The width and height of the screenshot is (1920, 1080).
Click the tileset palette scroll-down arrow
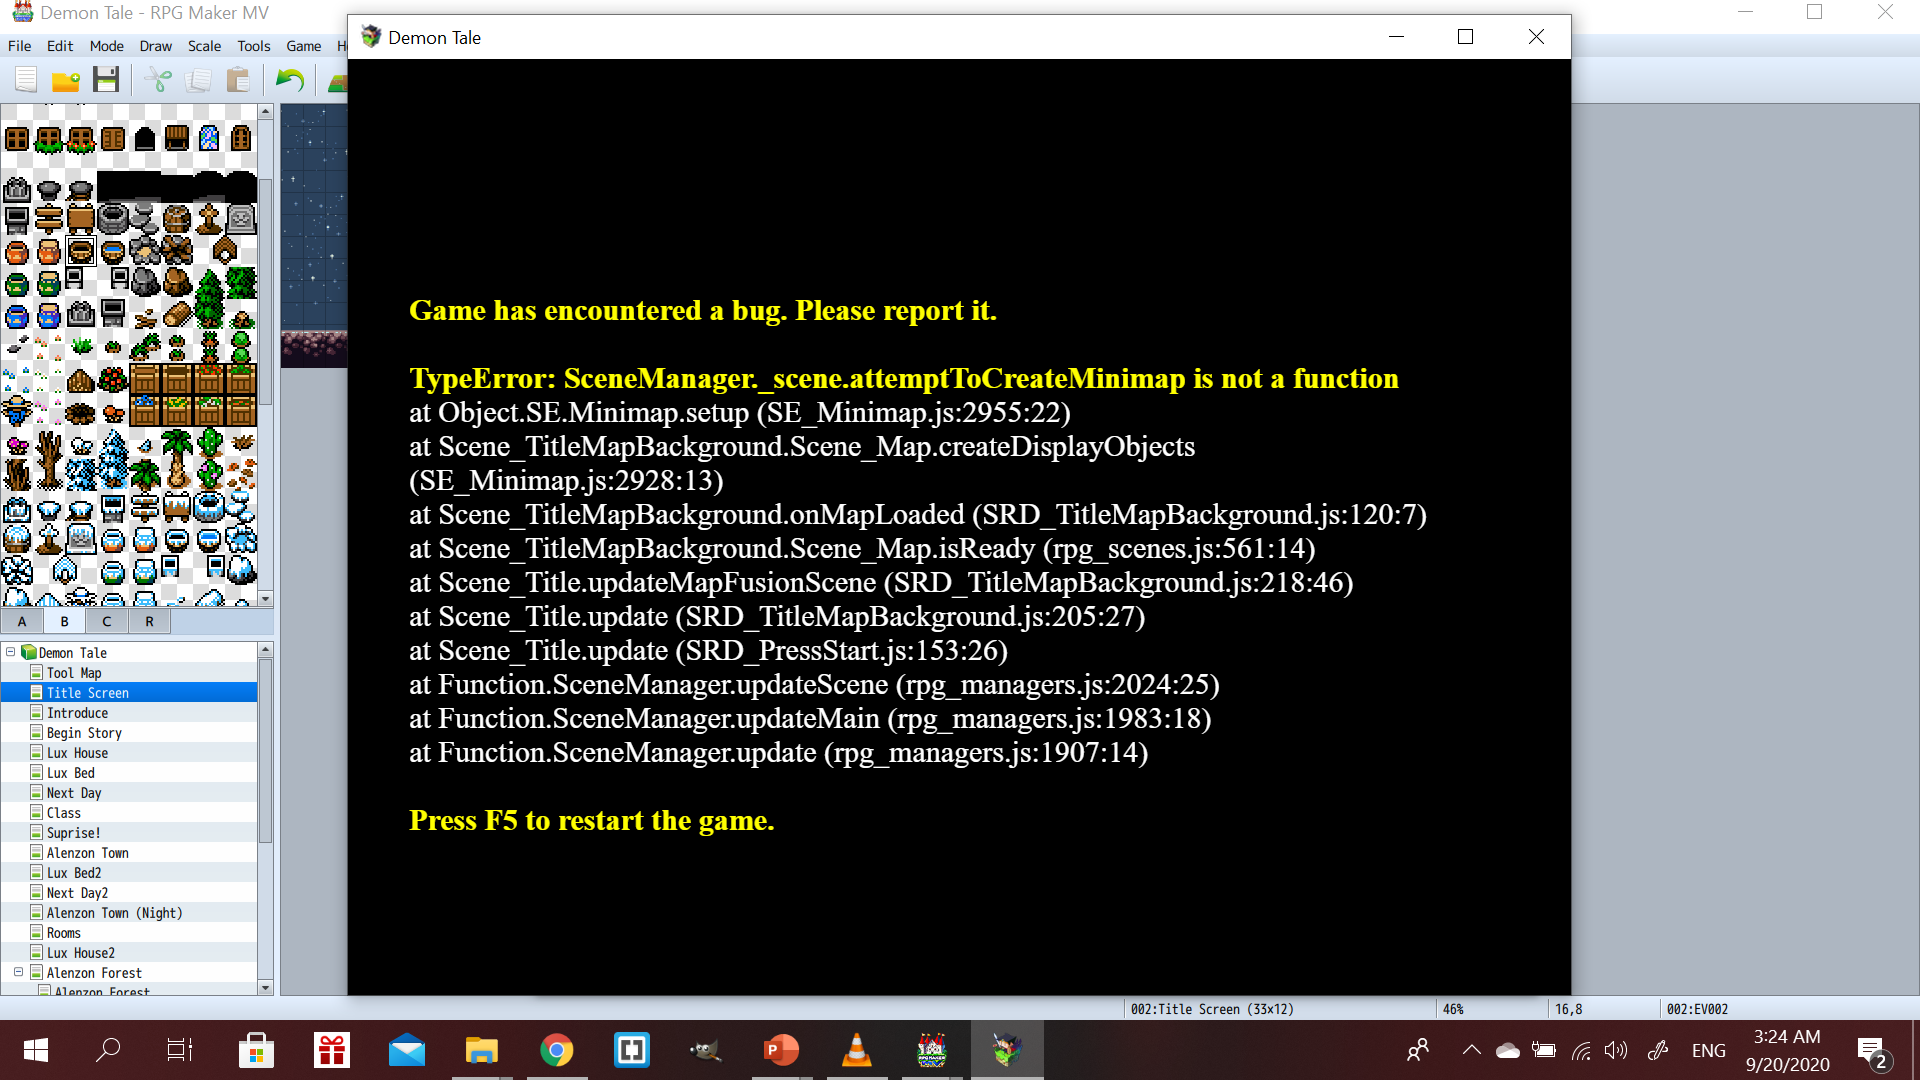click(x=266, y=598)
